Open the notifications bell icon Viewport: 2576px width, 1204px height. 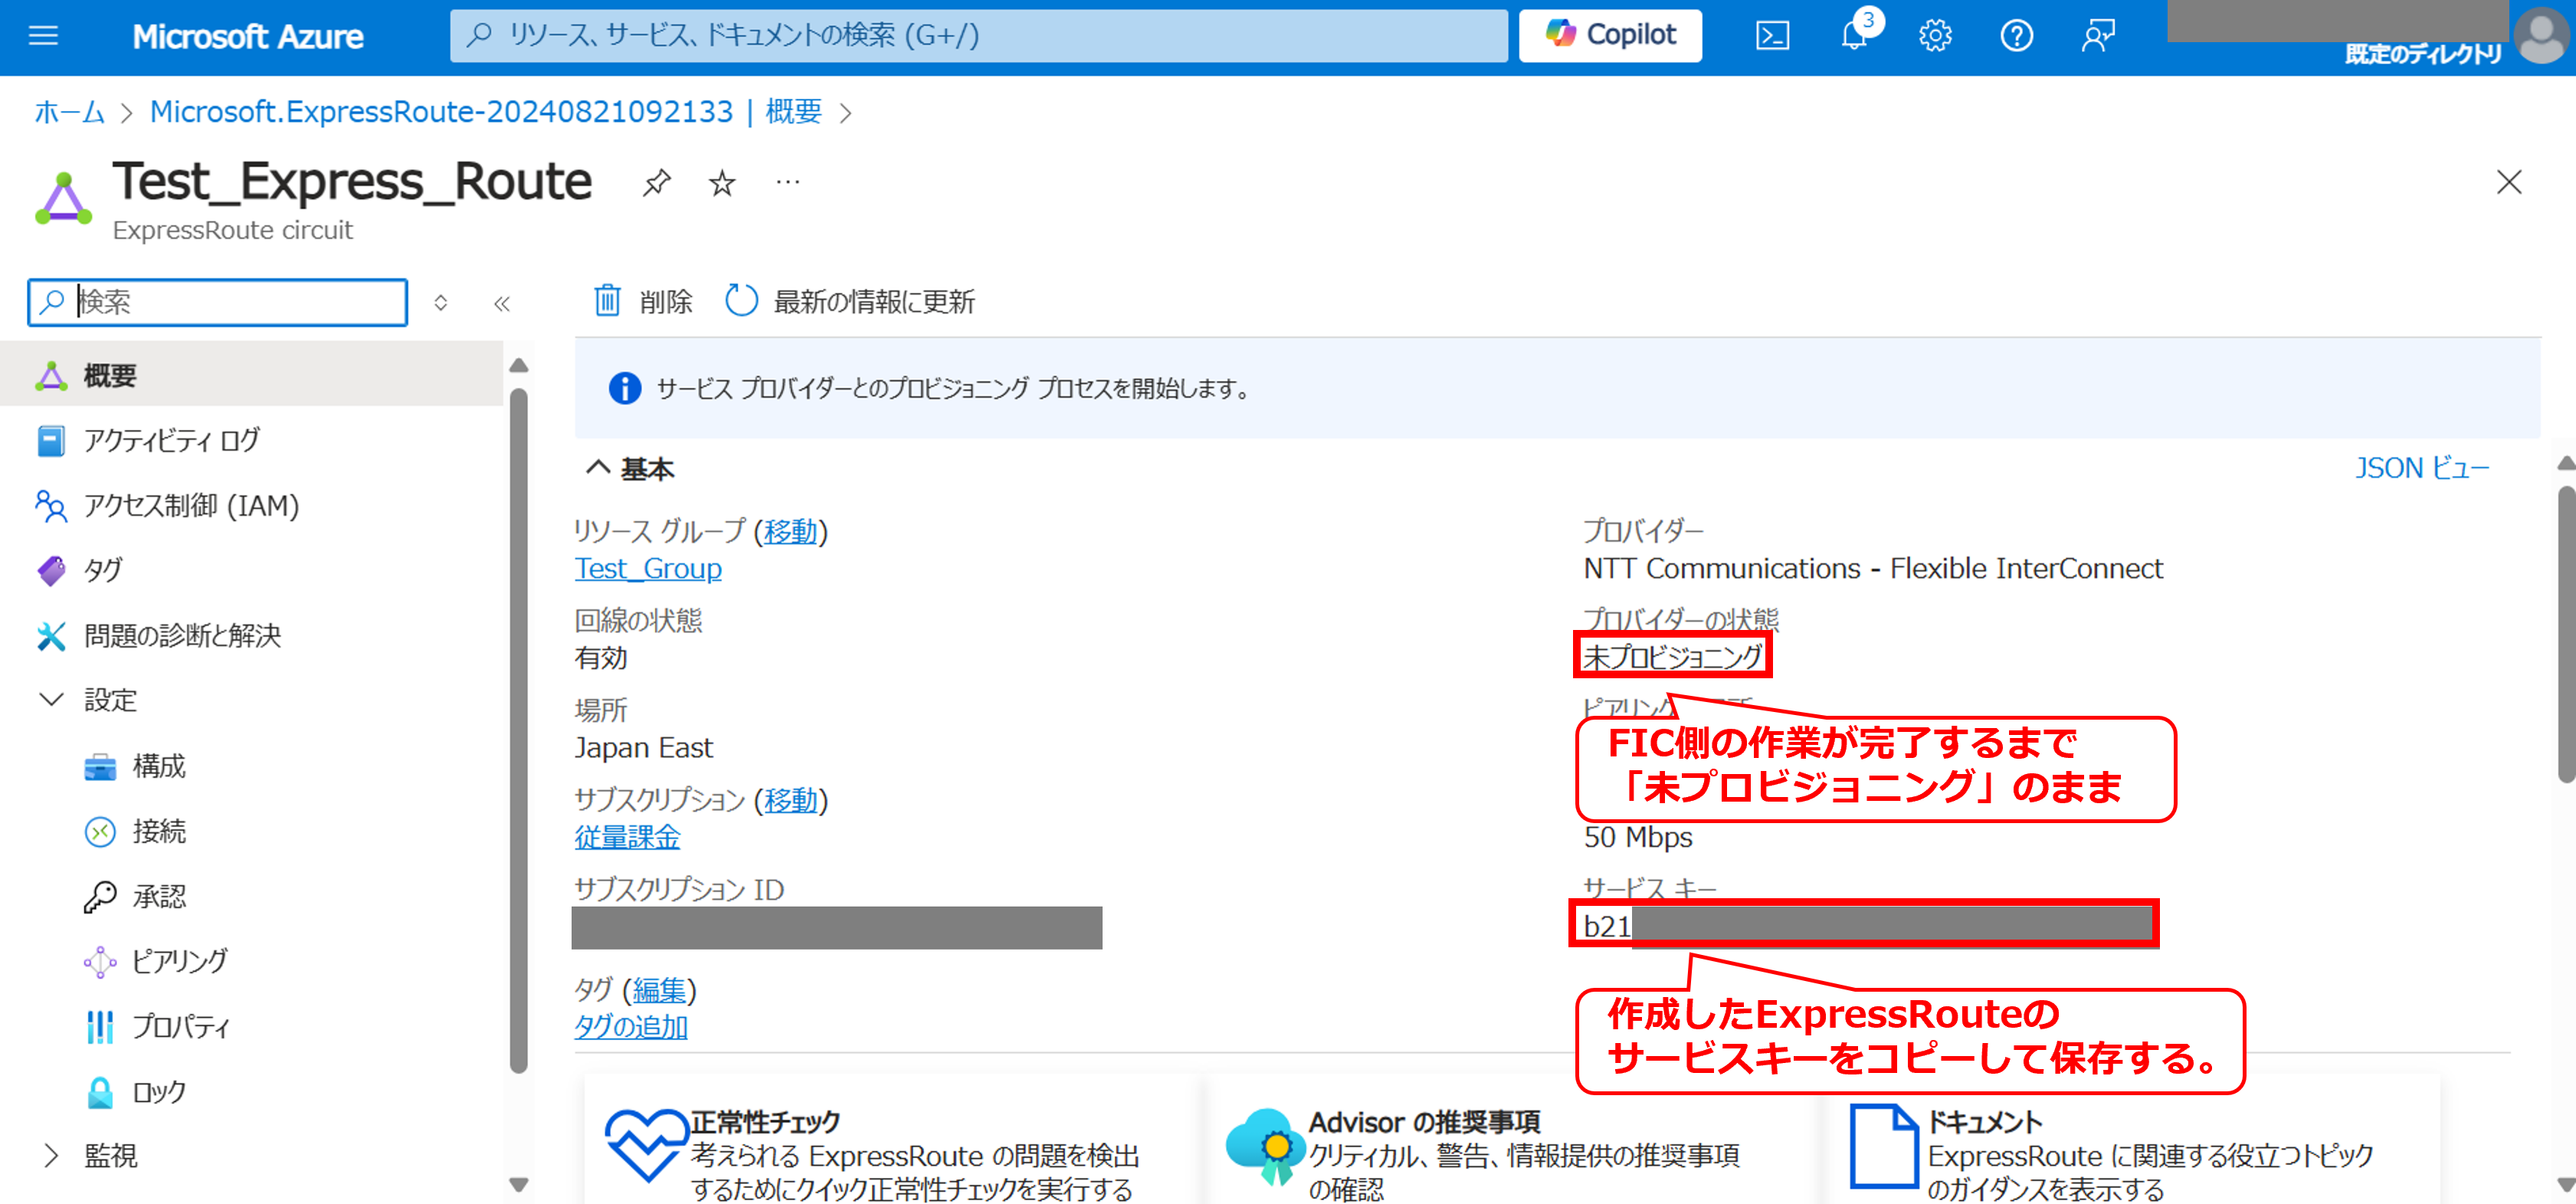pyautogui.click(x=1855, y=36)
